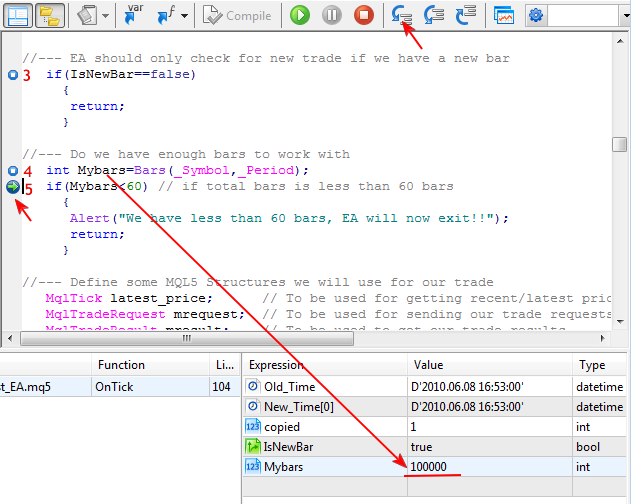631x504 pixels.
Task: Click the Compile button
Action: click(237, 16)
